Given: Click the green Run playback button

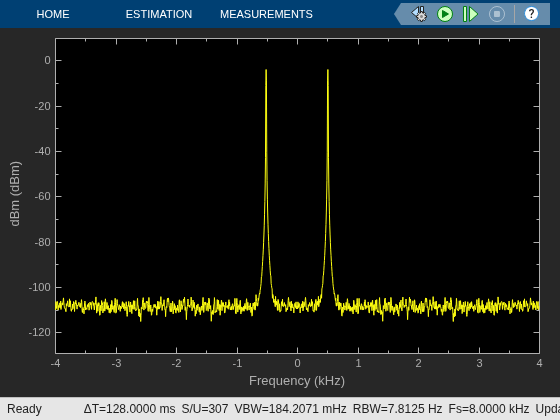Looking at the screenshot, I should 445,14.
